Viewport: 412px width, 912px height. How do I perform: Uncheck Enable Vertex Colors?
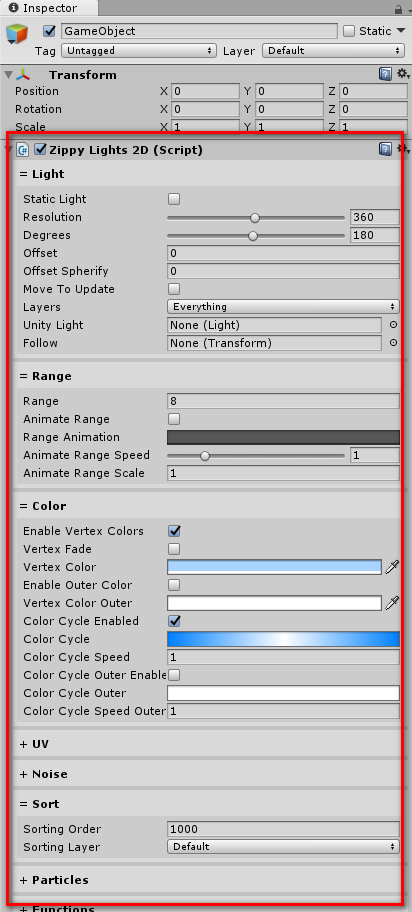[x=174, y=530]
